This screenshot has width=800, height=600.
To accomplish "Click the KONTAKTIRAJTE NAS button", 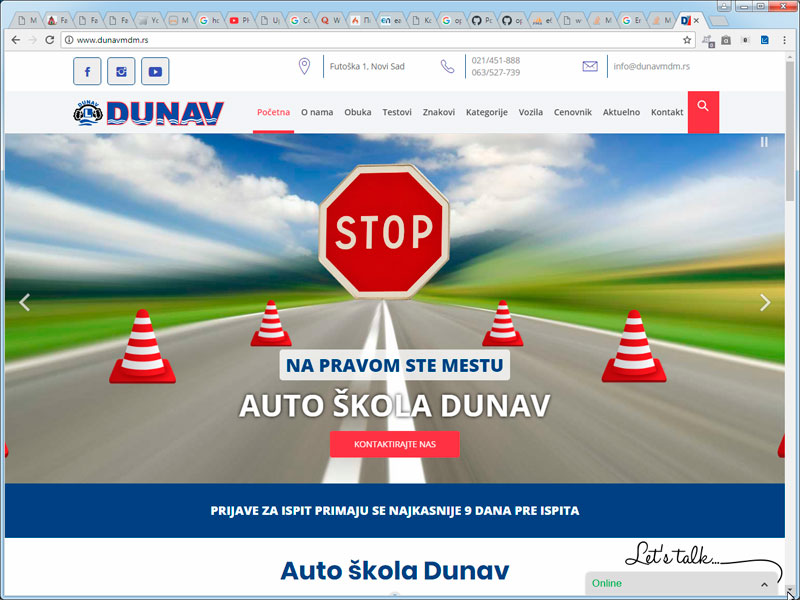I will pos(394,444).
